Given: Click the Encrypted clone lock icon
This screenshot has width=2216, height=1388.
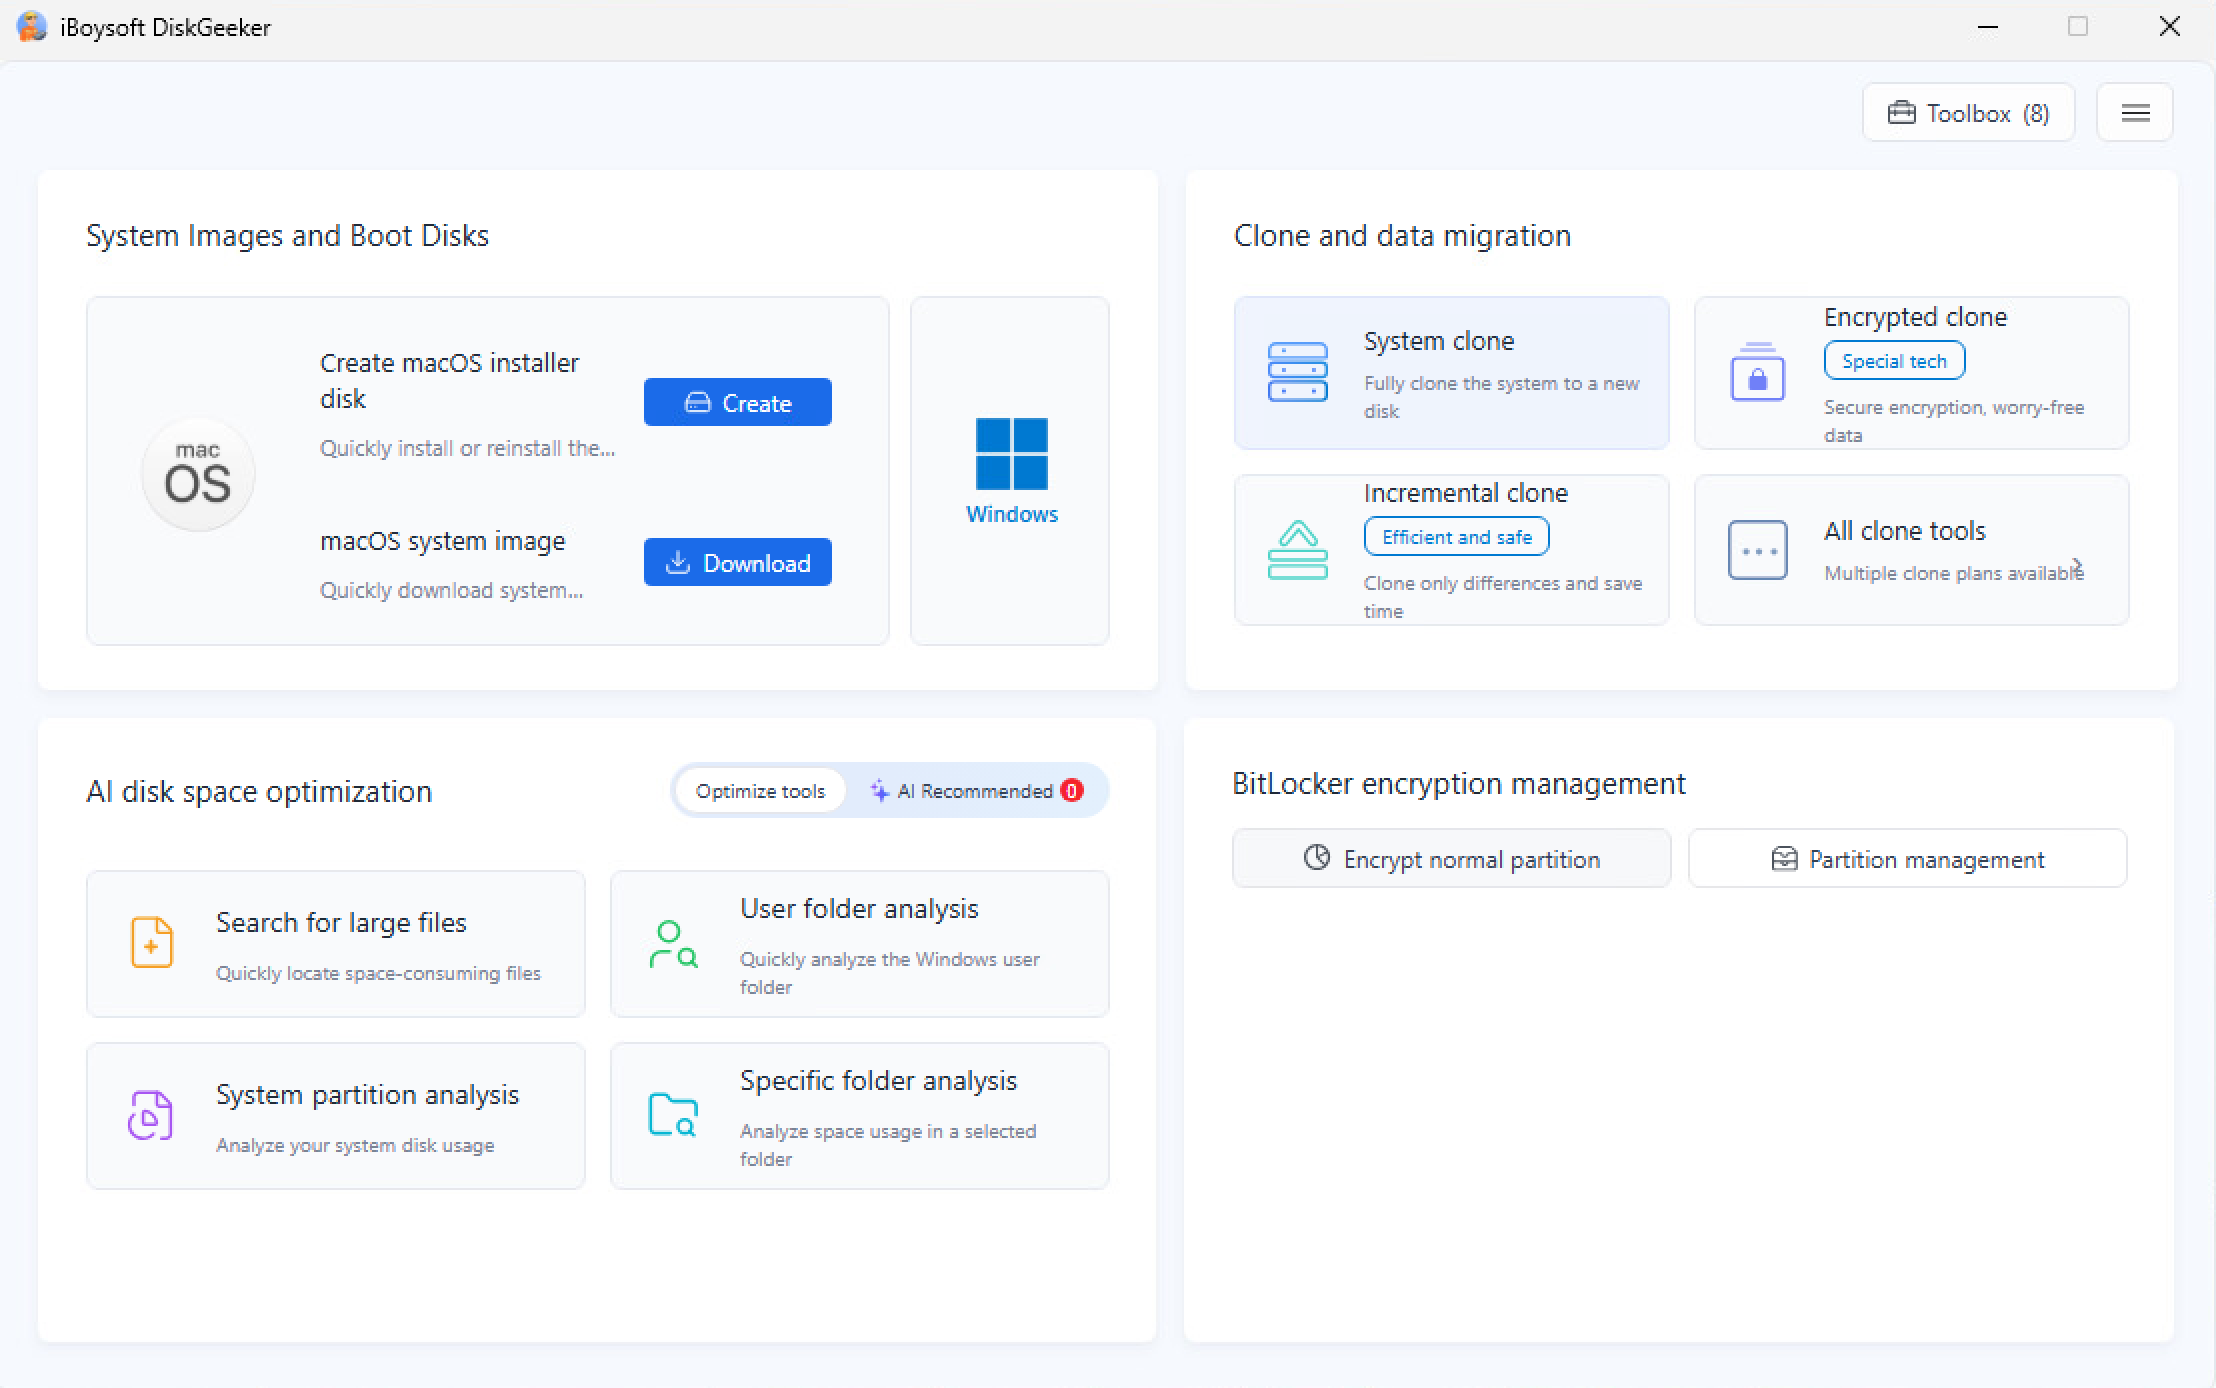Looking at the screenshot, I should [x=1757, y=372].
